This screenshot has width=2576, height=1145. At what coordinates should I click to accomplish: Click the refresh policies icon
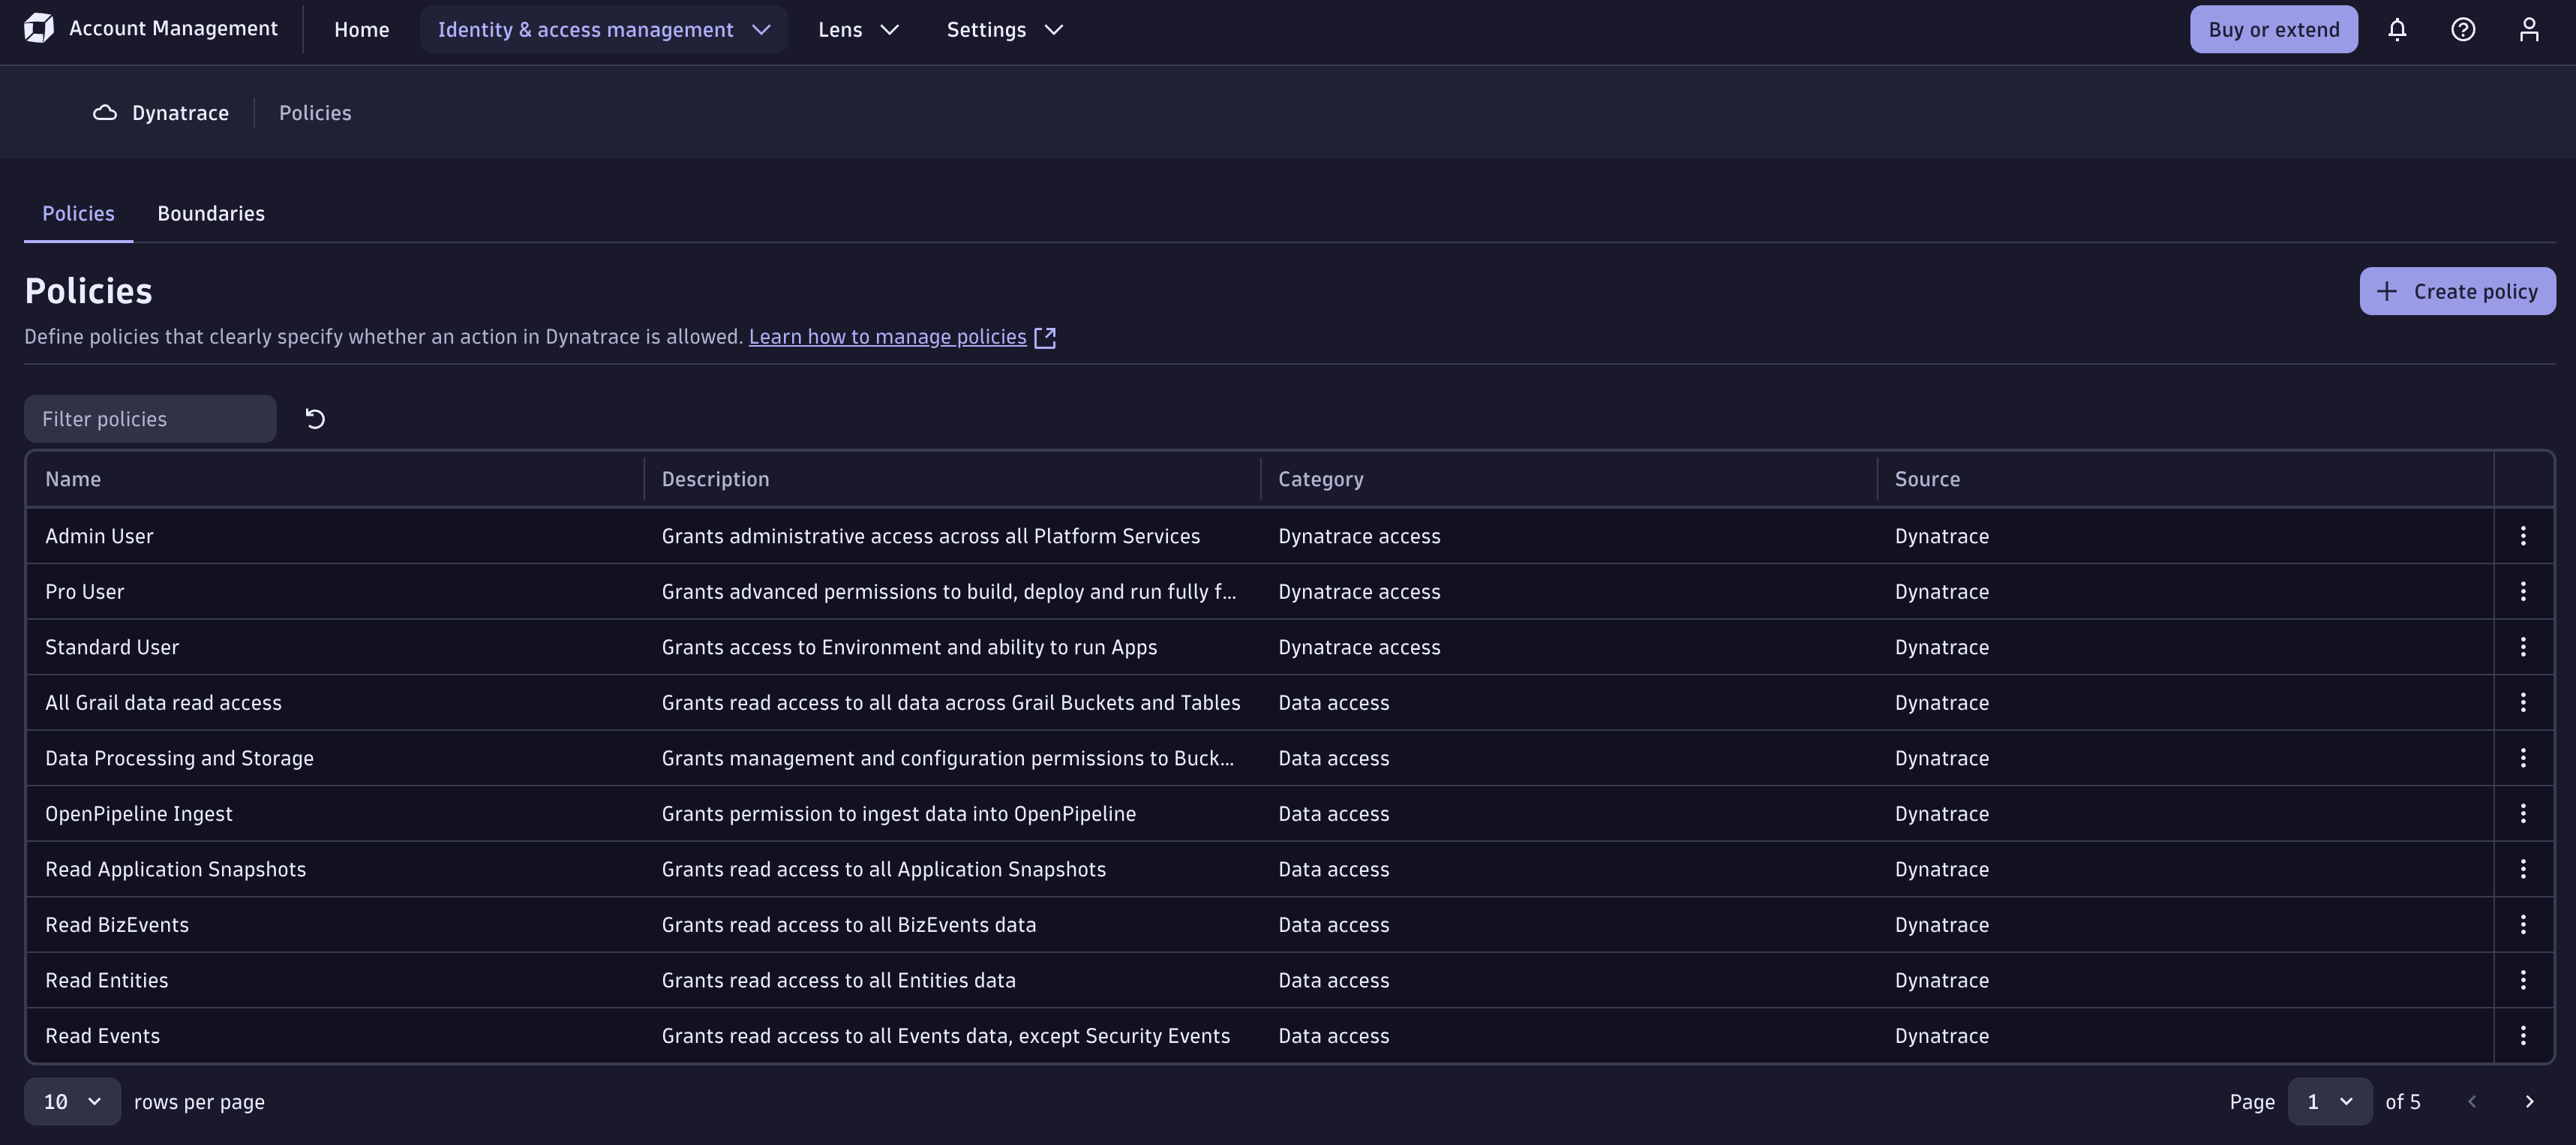click(315, 419)
